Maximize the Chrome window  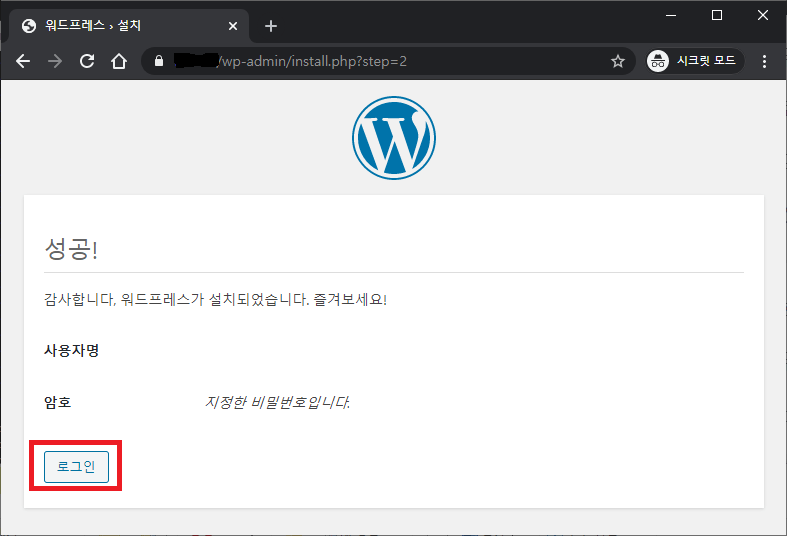[x=717, y=15]
